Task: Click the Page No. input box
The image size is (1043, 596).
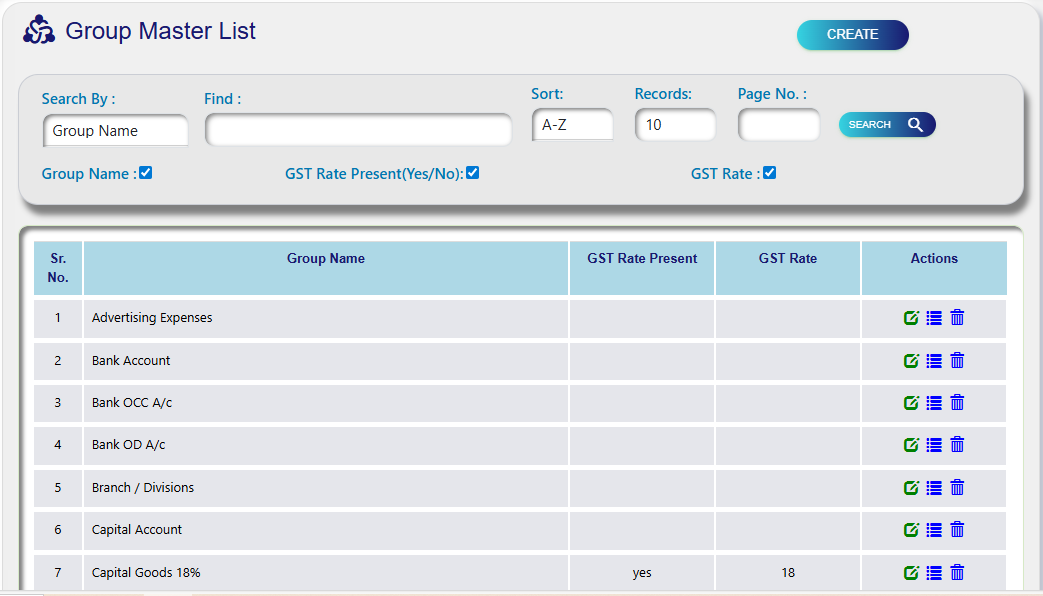Action: (778, 125)
